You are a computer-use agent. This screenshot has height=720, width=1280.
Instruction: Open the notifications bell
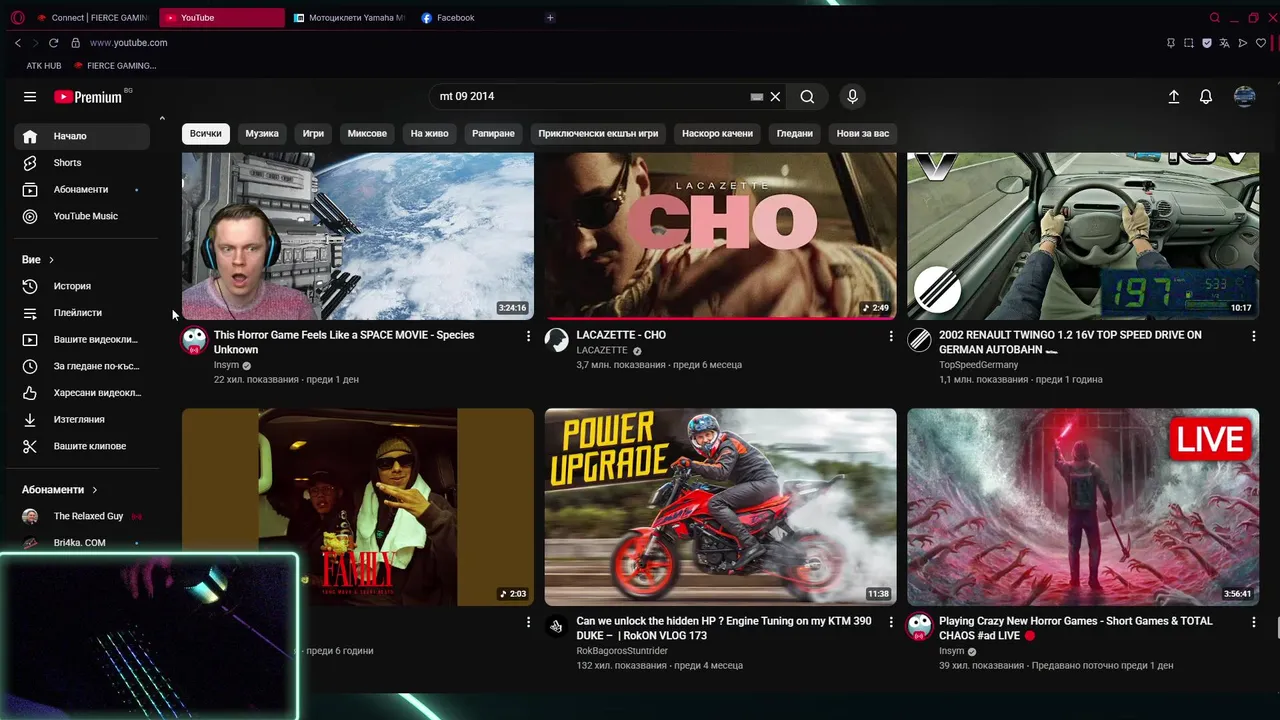coord(1206,97)
